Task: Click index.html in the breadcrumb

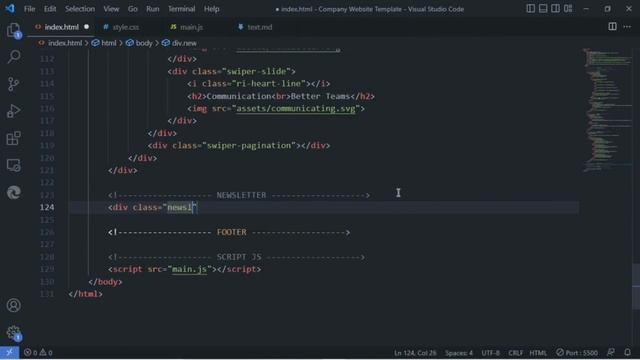Action: [65, 43]
